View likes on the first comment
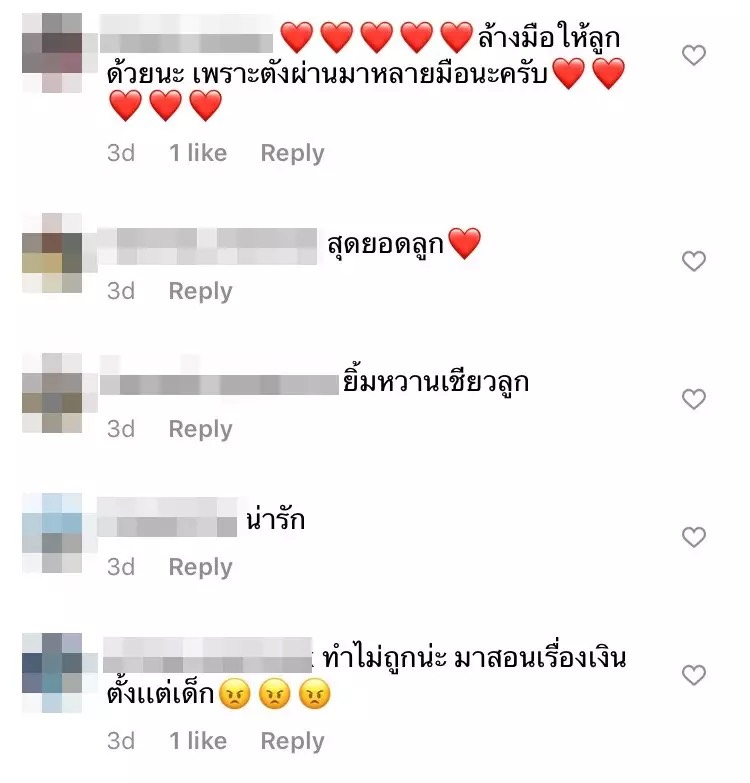The width and height of the screenshot is (750, 783). pos(198,153)
